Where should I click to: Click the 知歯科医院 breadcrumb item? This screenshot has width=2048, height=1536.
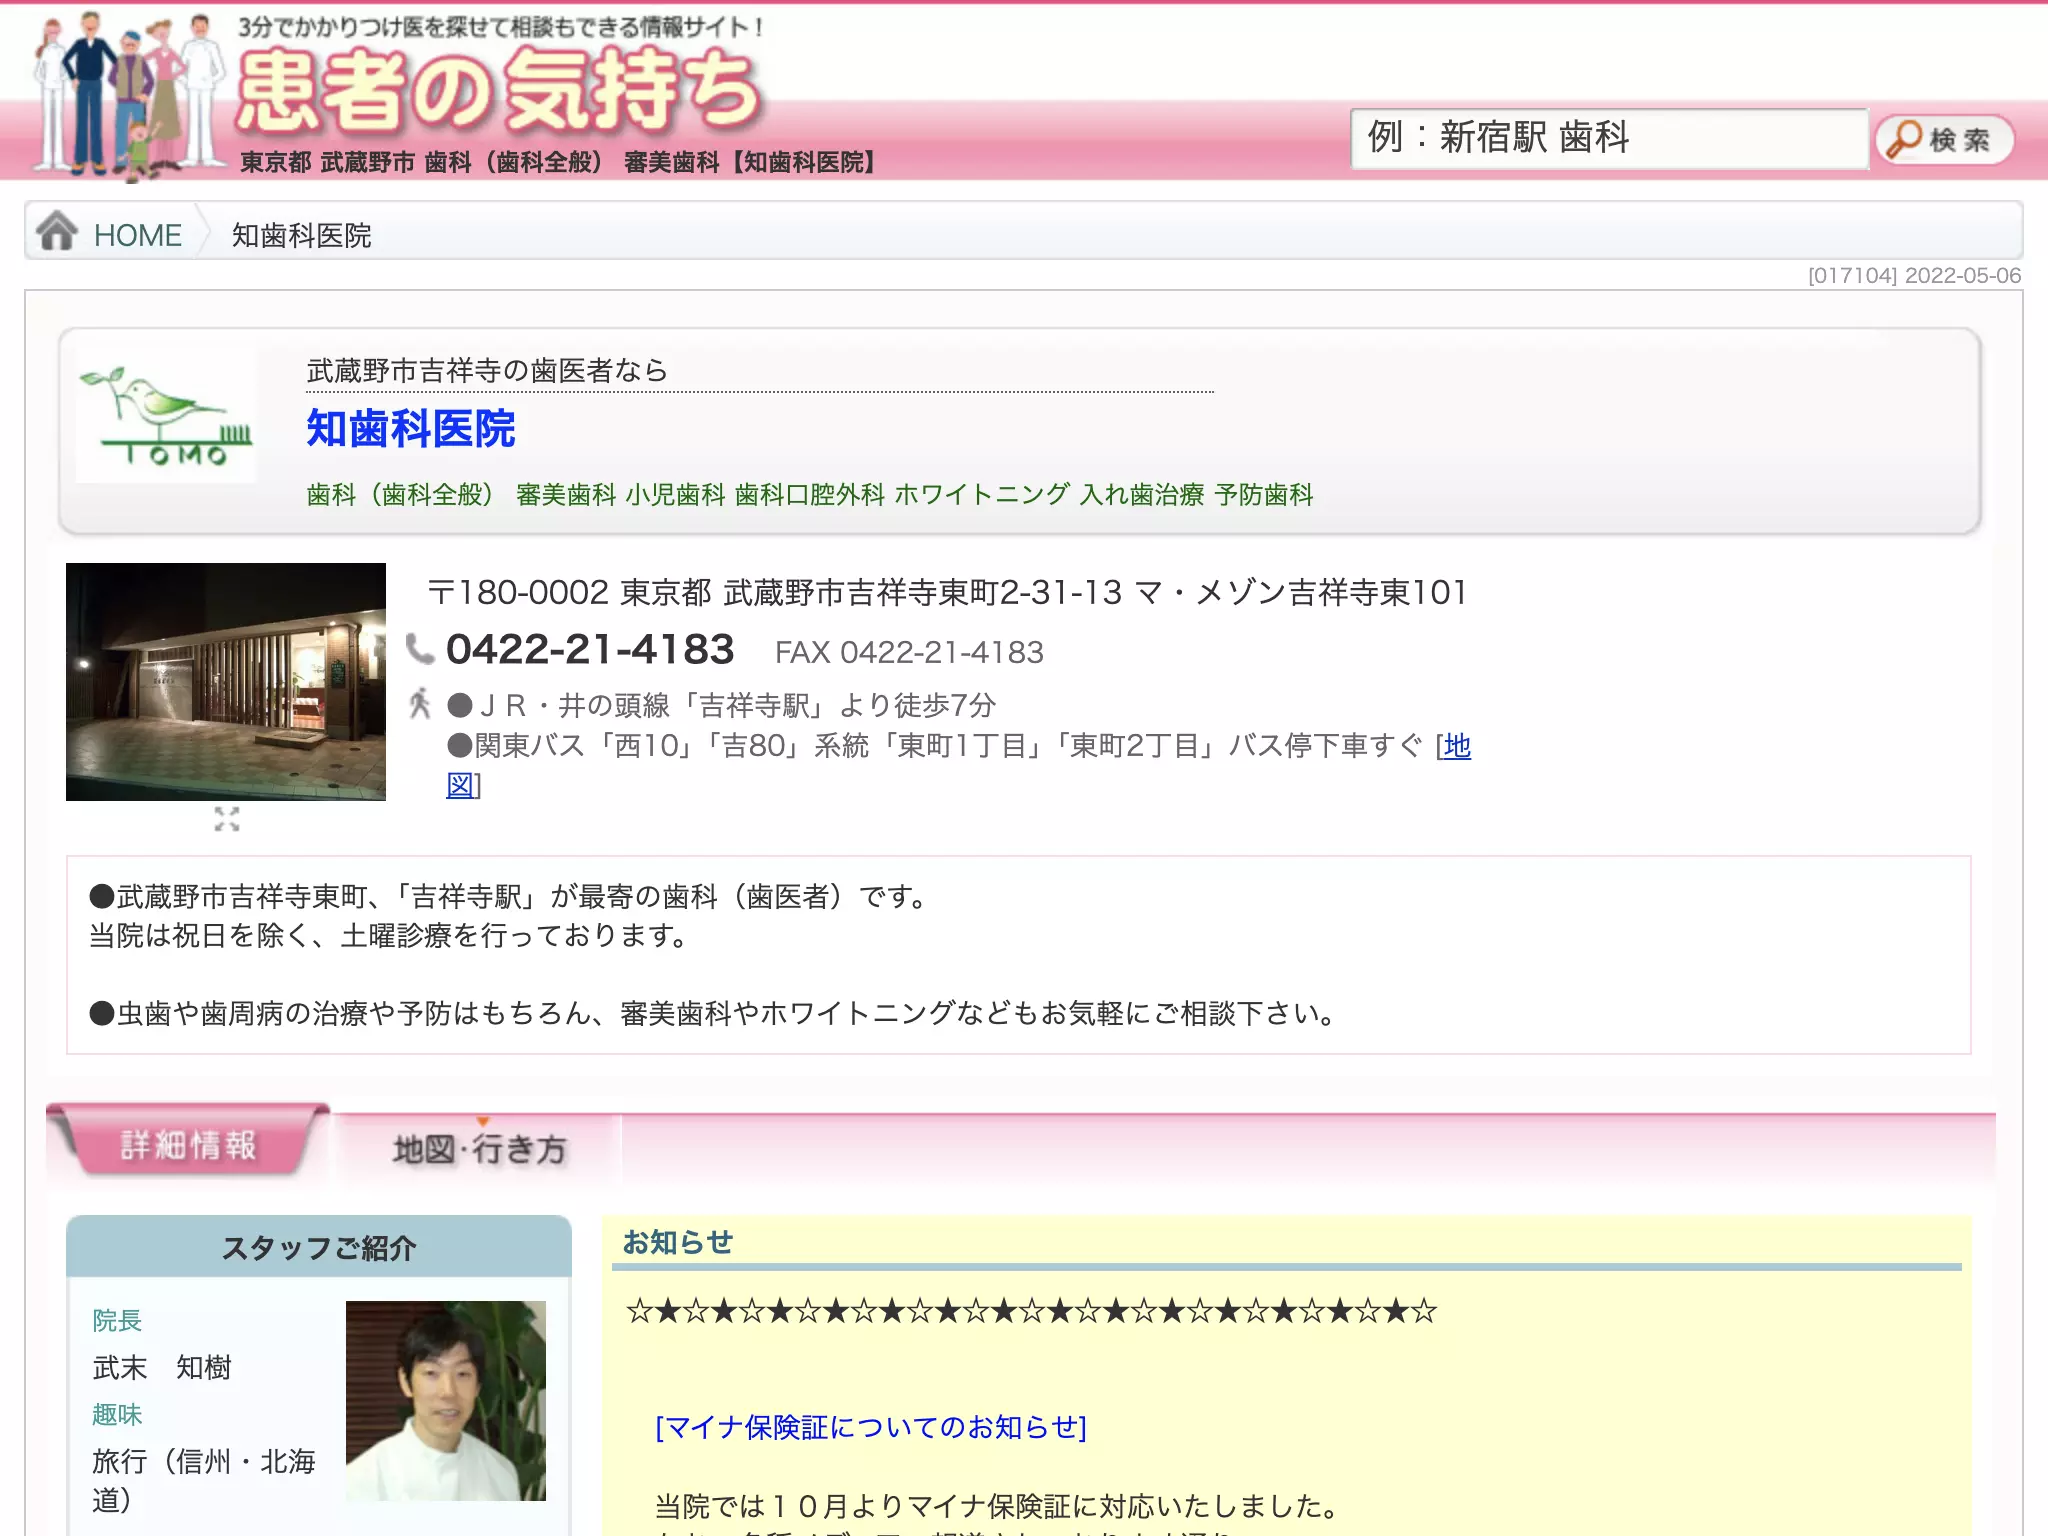click(301, 235)
